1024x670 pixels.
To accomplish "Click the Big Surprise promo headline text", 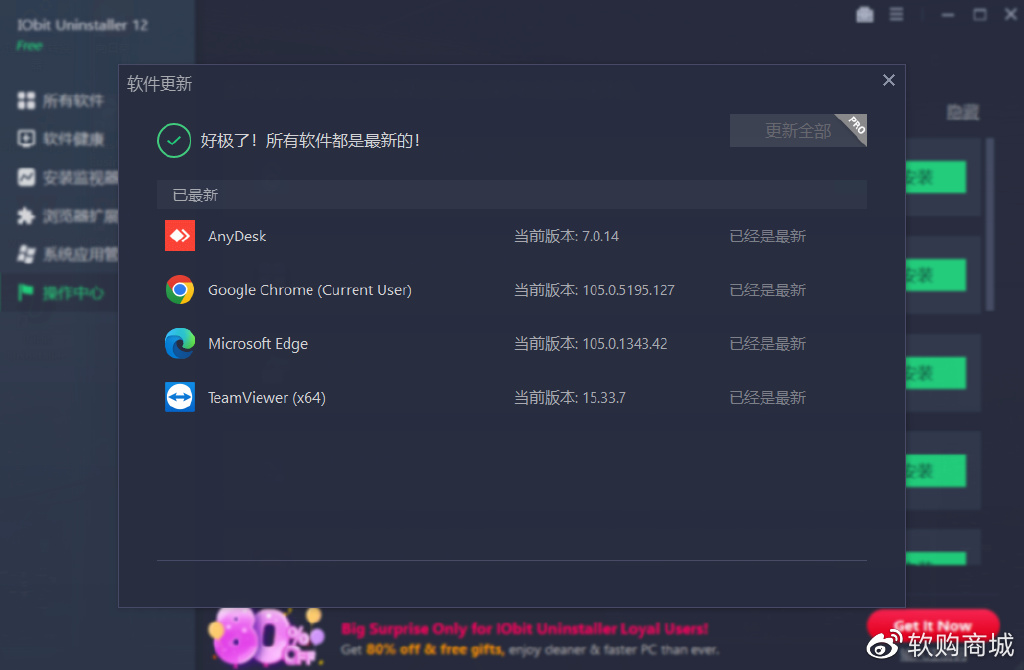I will tap(524, 629).
